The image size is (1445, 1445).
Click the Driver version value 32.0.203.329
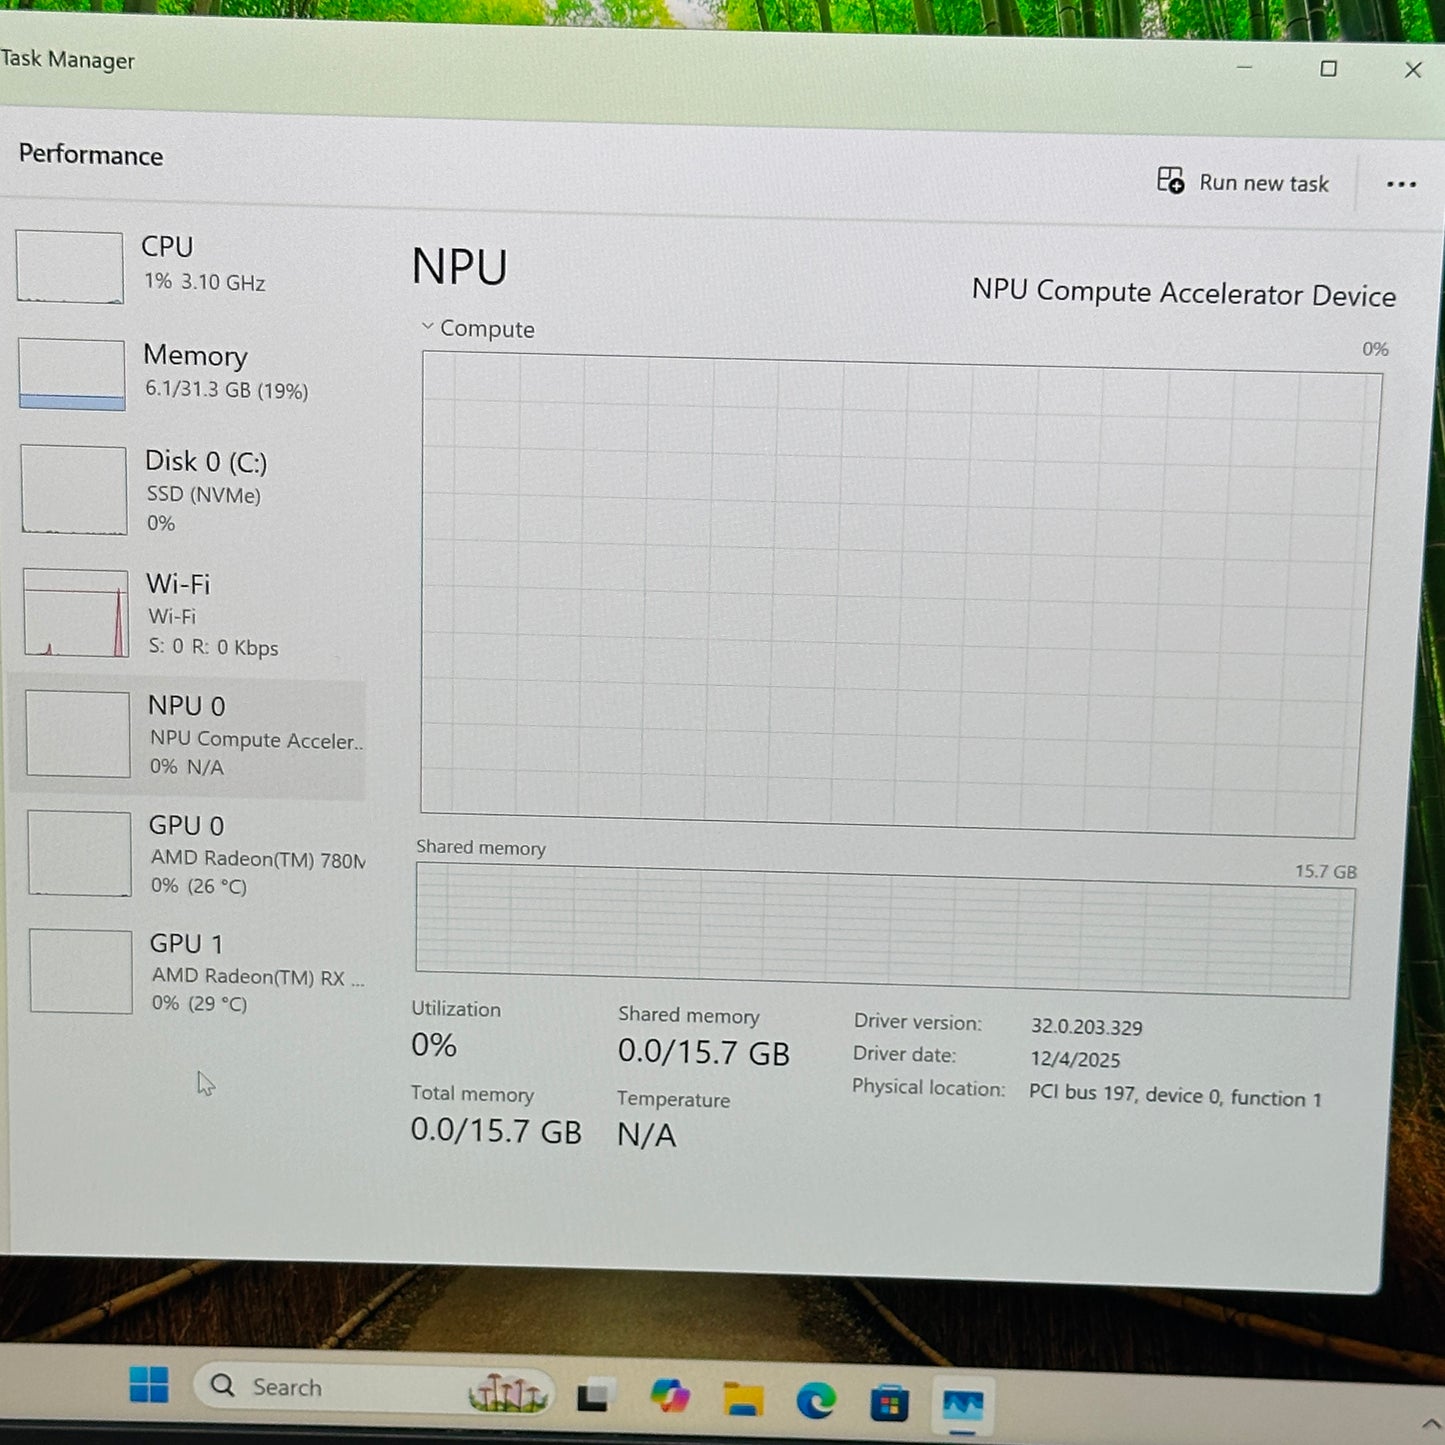pyautogui.click(x=1087, y=1027)
